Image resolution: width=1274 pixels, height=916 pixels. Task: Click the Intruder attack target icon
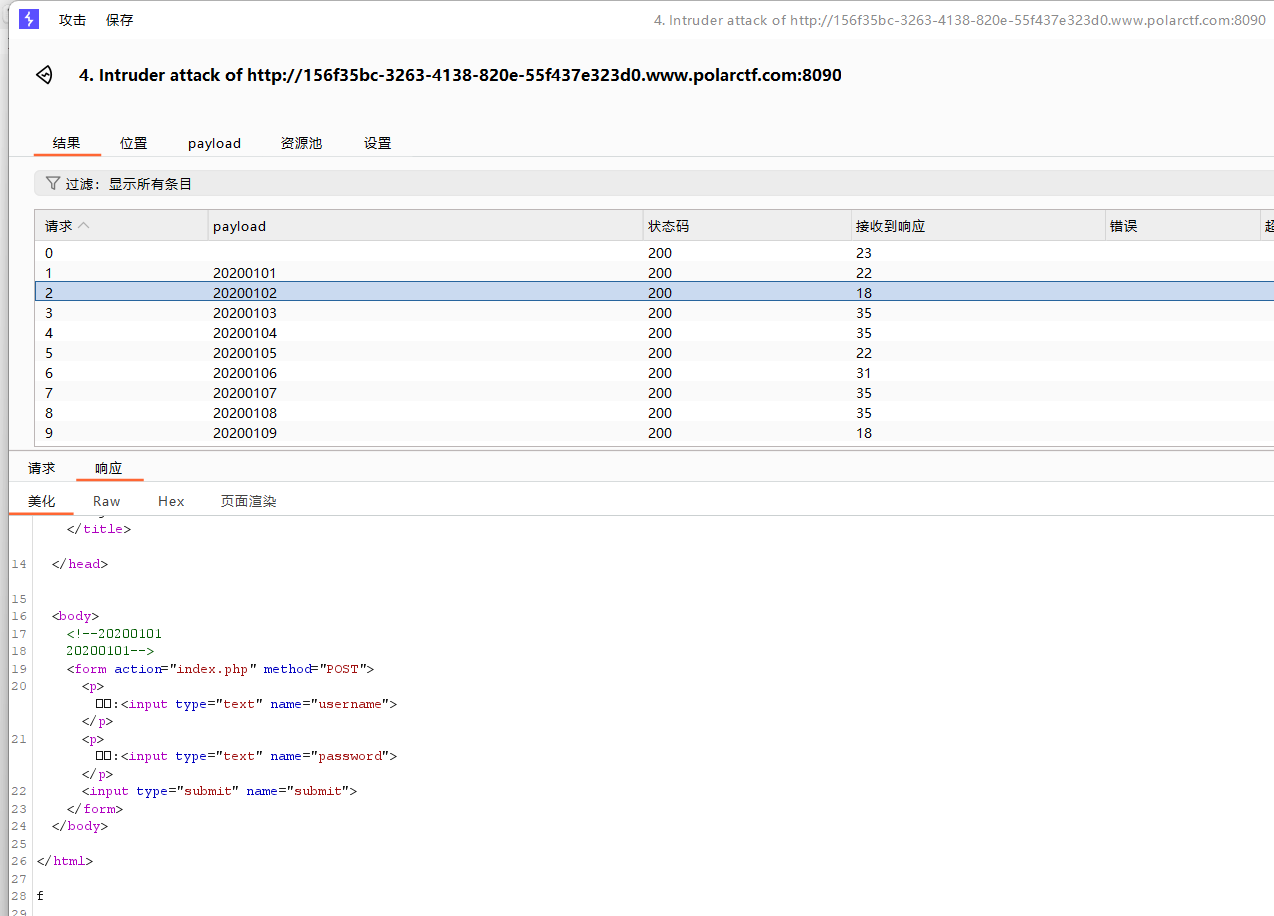pos(44,75)
